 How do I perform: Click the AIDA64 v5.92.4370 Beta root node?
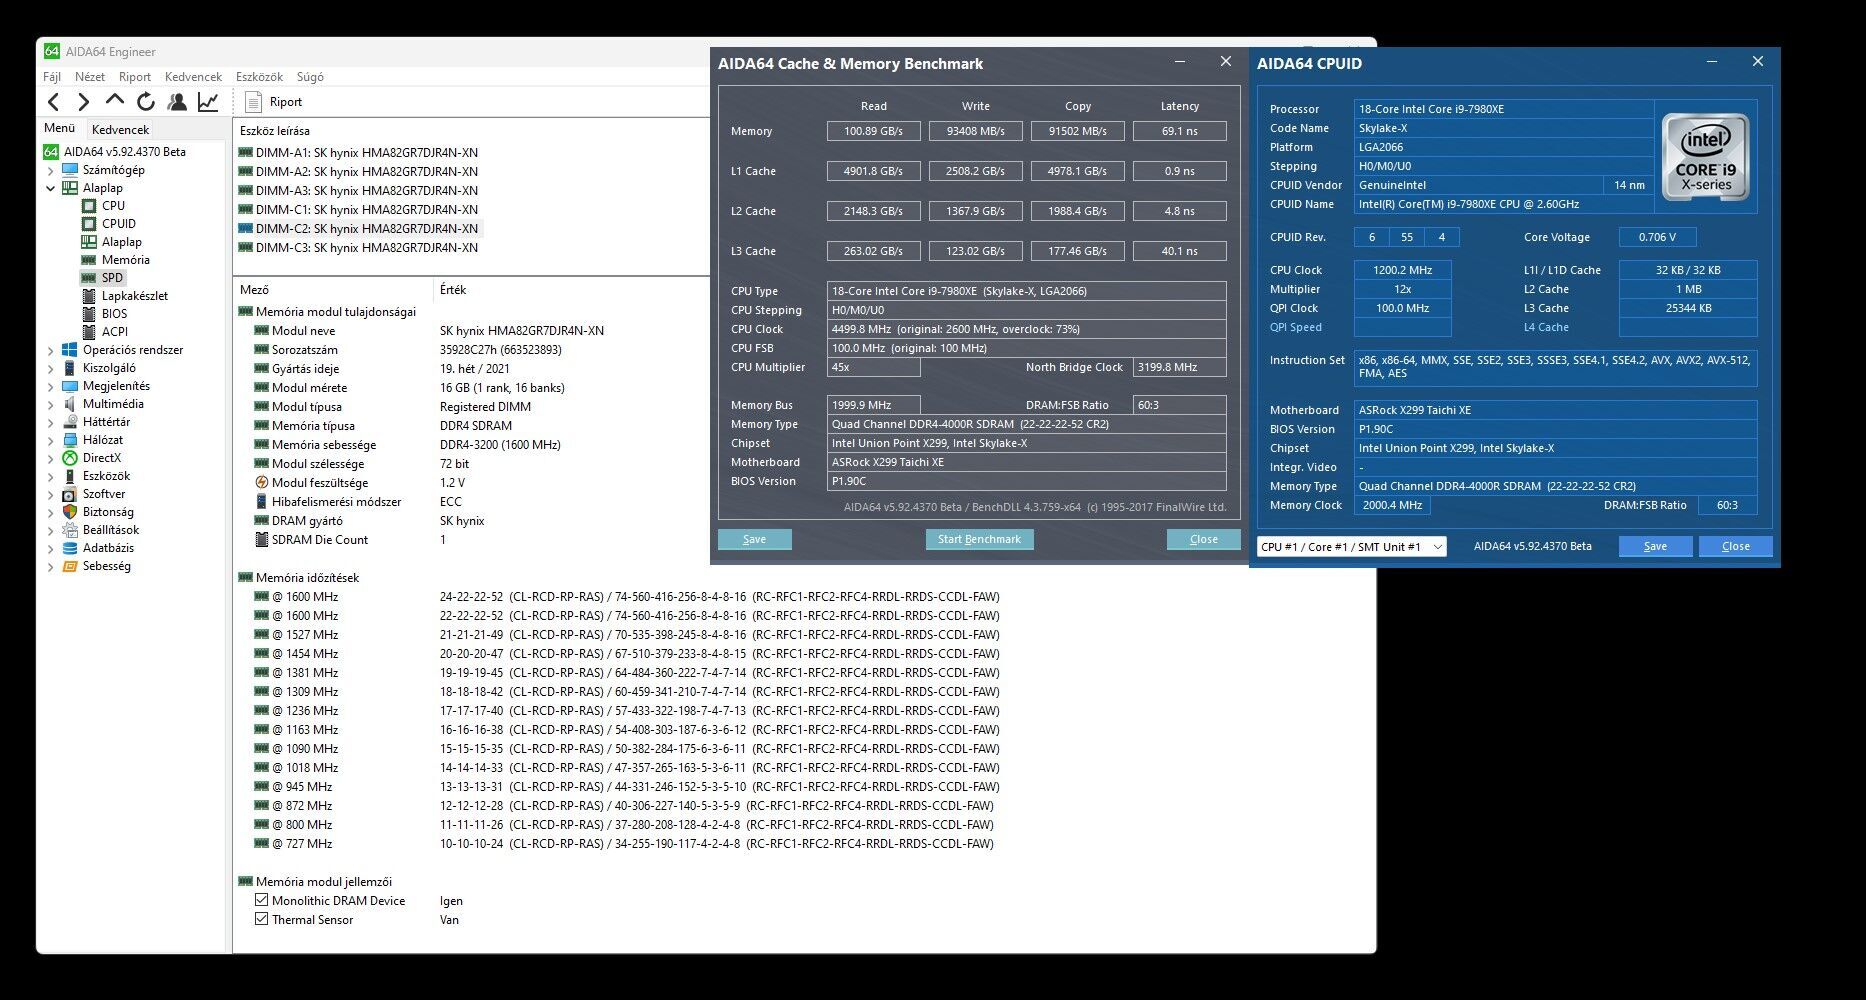[x=124, y=152]
